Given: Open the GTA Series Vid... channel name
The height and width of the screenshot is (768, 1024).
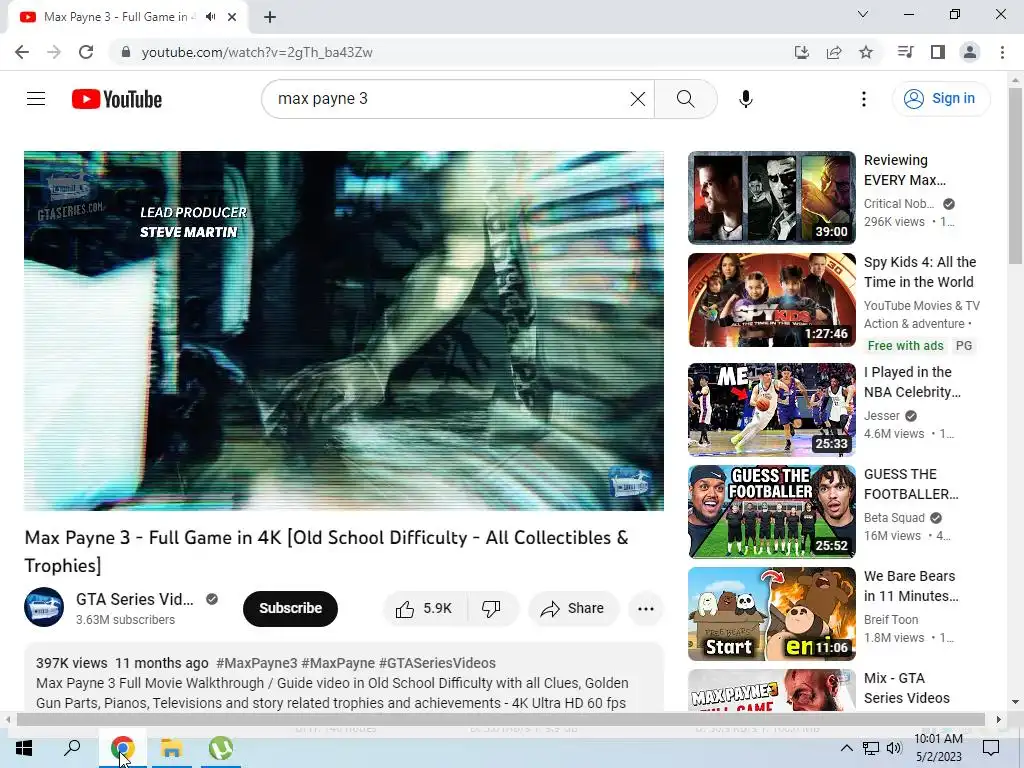Looking at the screenshot, I should coord(135,599).
